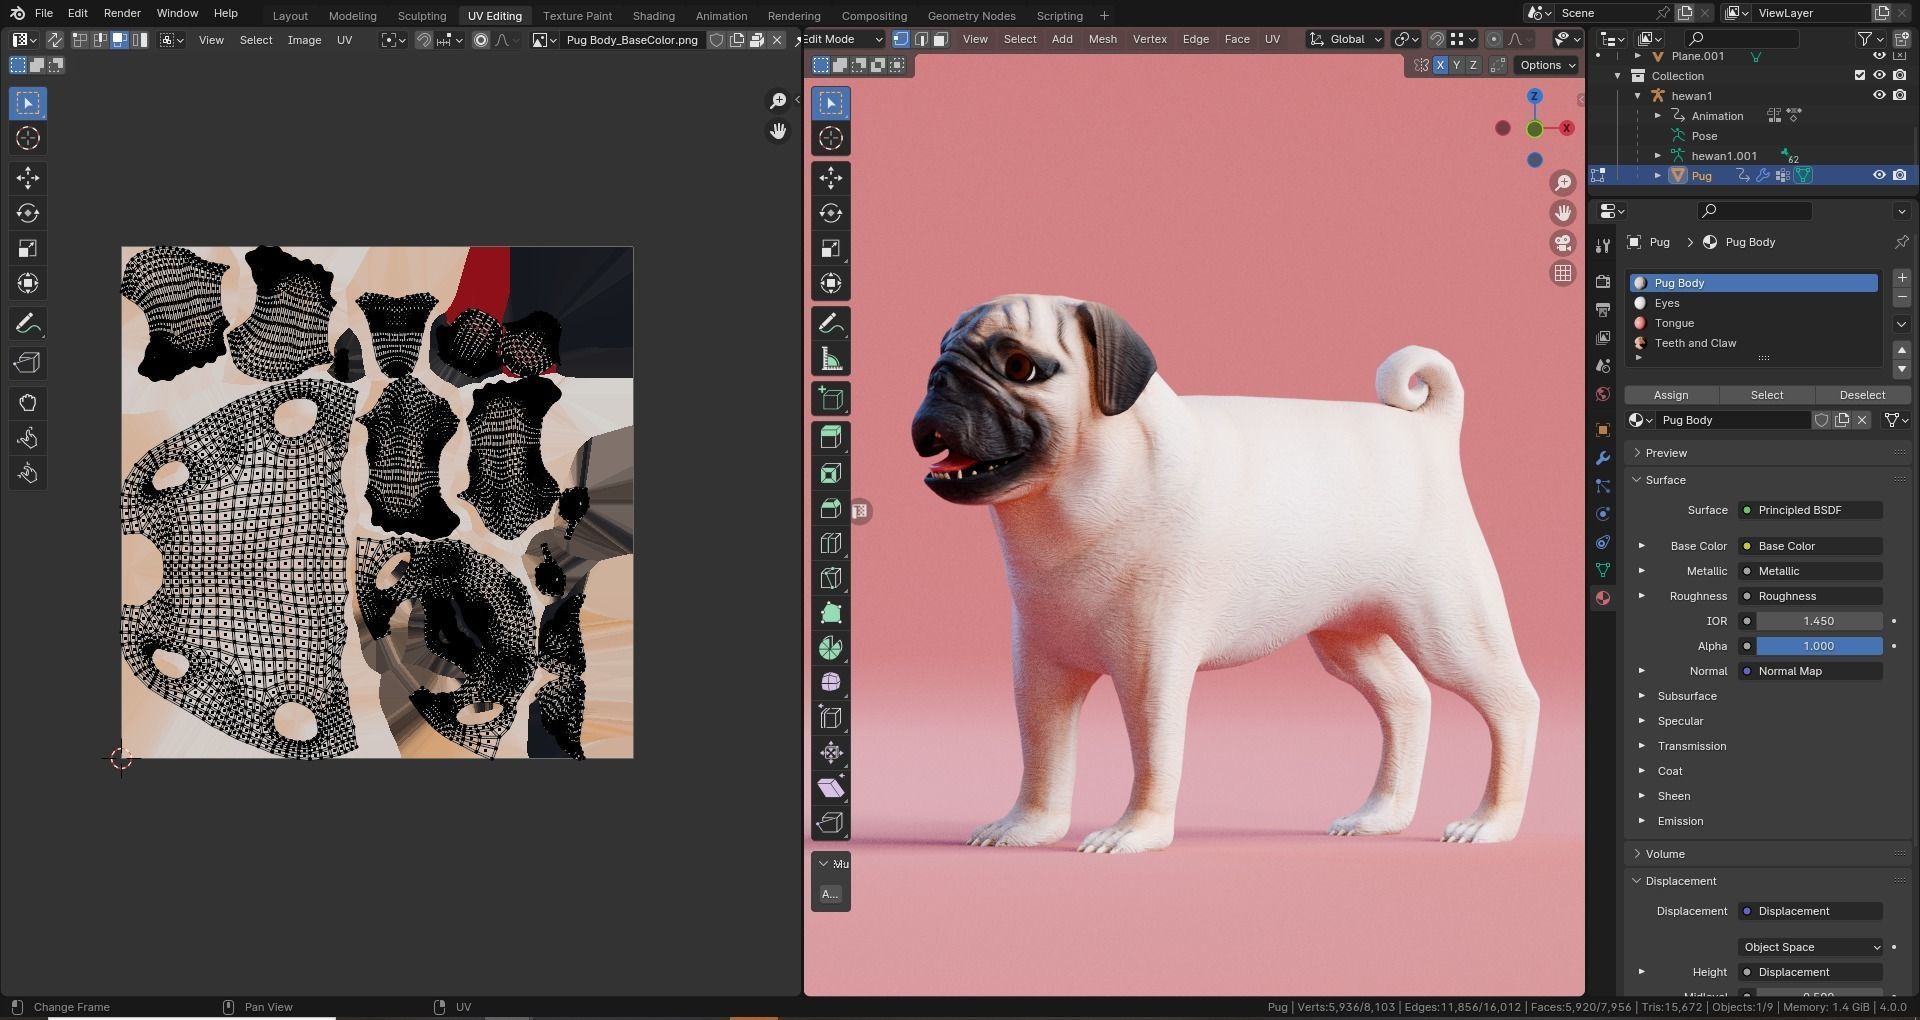Select the Loop Cut tool
Image resolution: width=1920 pixels, height=1020 pixels.
click(x=831, y=543)
